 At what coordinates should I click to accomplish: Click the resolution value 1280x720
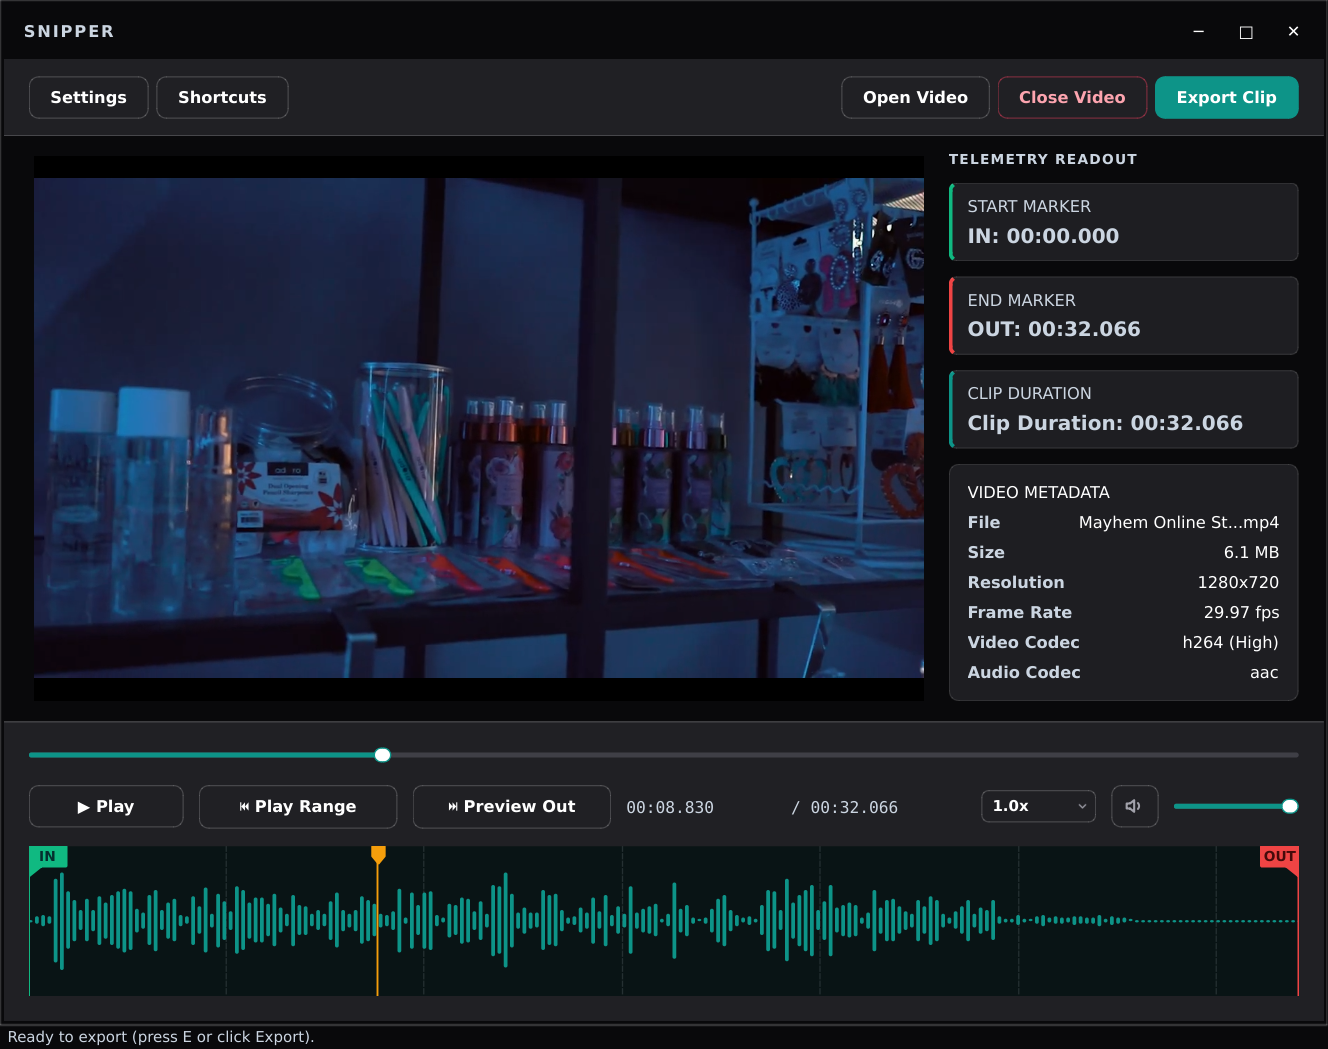(x=1238, y=582)
